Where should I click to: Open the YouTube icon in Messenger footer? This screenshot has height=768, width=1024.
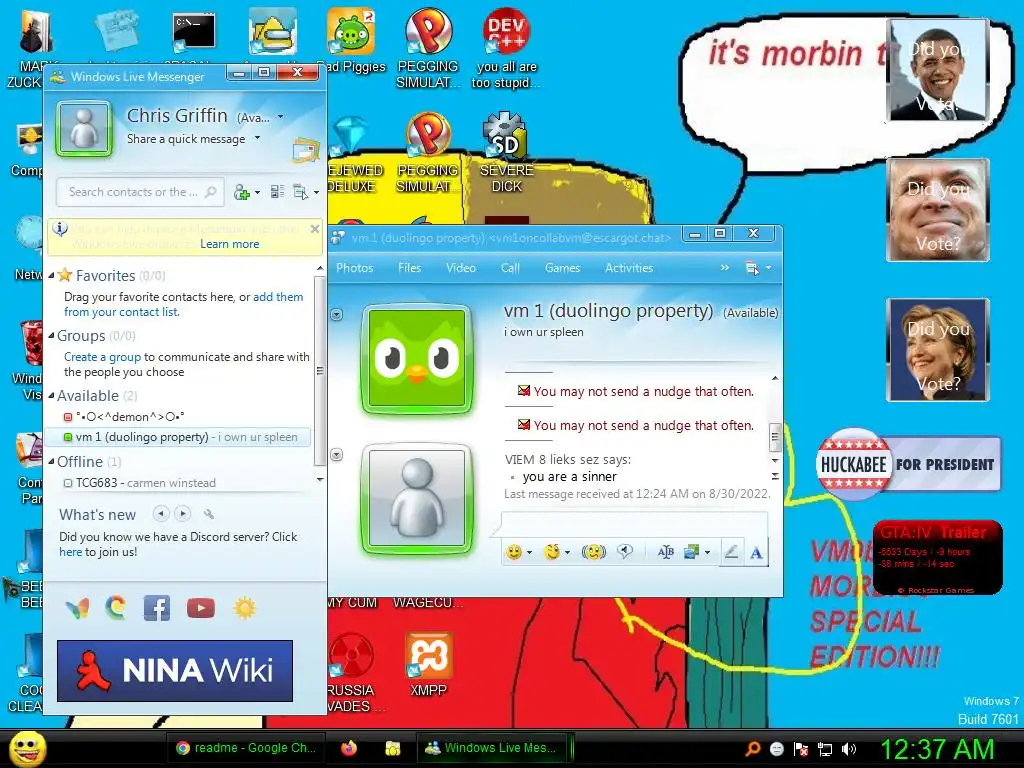[x=200, y=608]
